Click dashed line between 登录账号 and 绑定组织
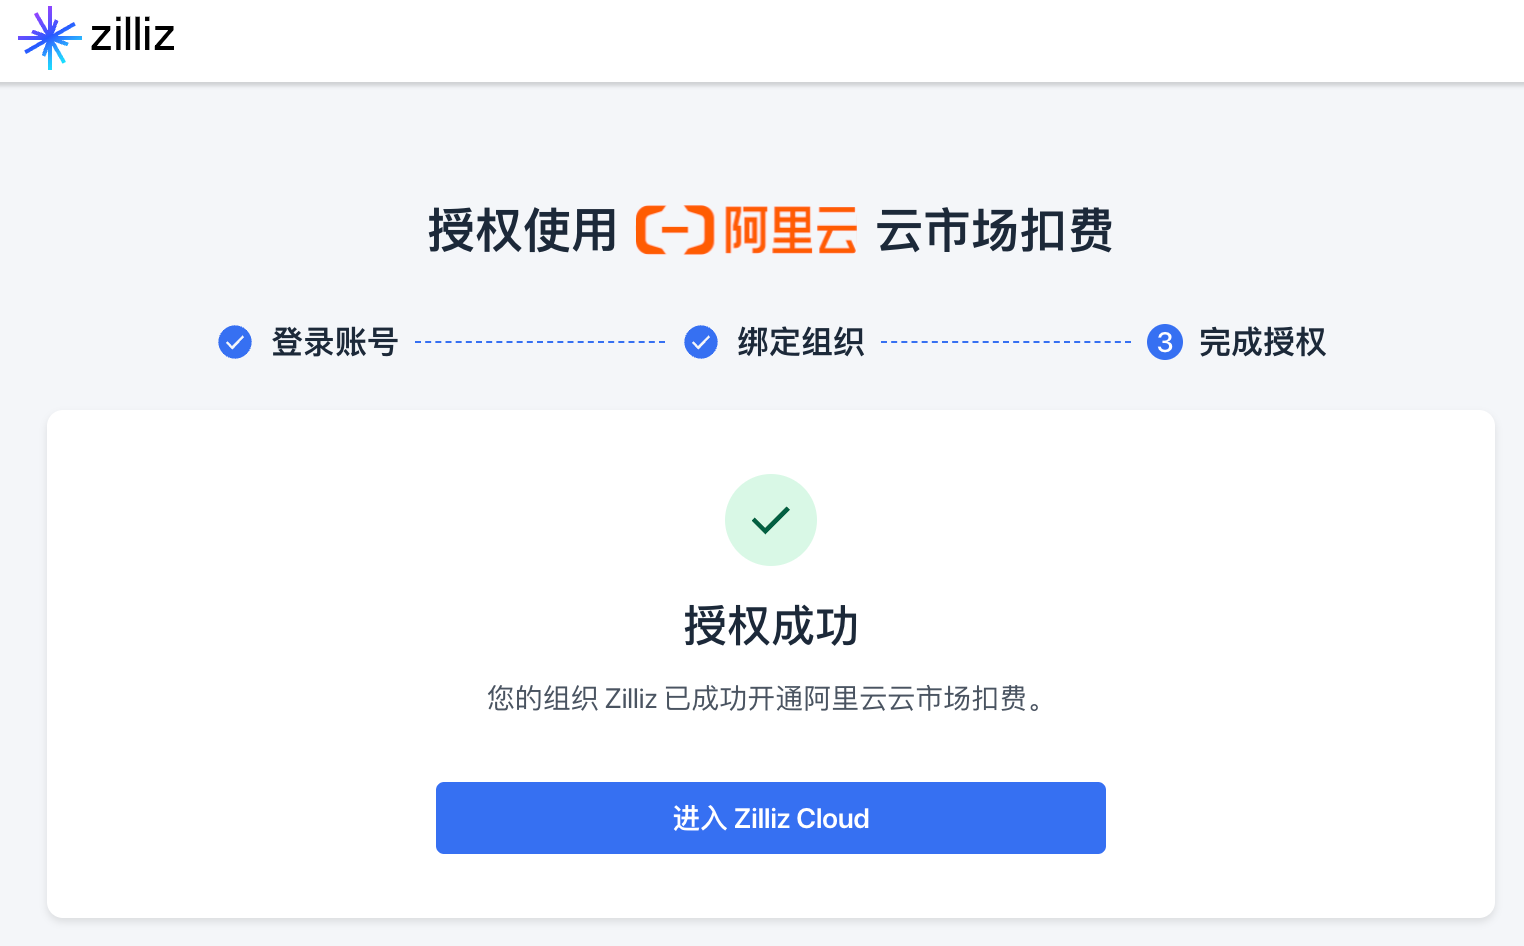The height and width of the screenshot is (946, 1524). coord(540,342)
